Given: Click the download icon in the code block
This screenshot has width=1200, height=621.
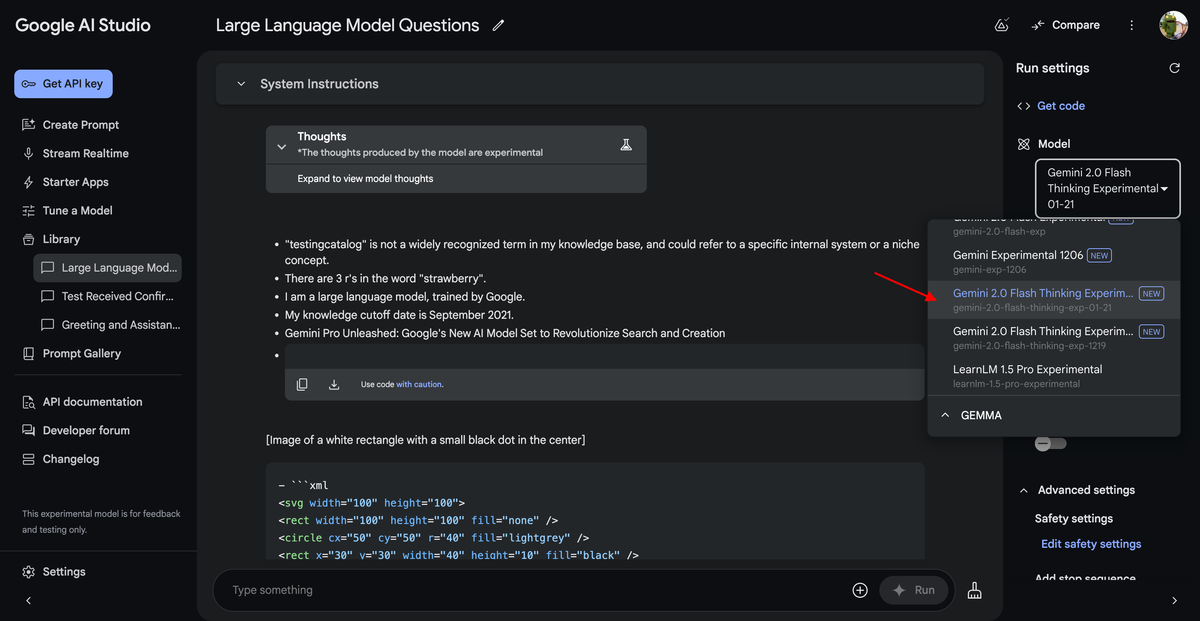Looking at the screenshot, I should 334,384.
